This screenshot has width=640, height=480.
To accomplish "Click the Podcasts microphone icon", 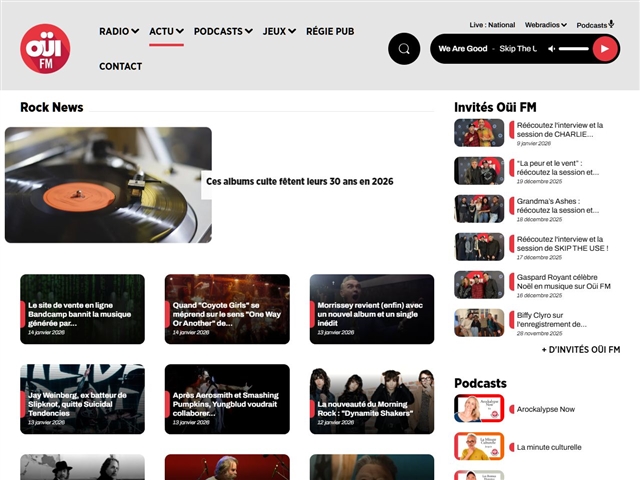I will pyautogui.click(x=611, y=24).
